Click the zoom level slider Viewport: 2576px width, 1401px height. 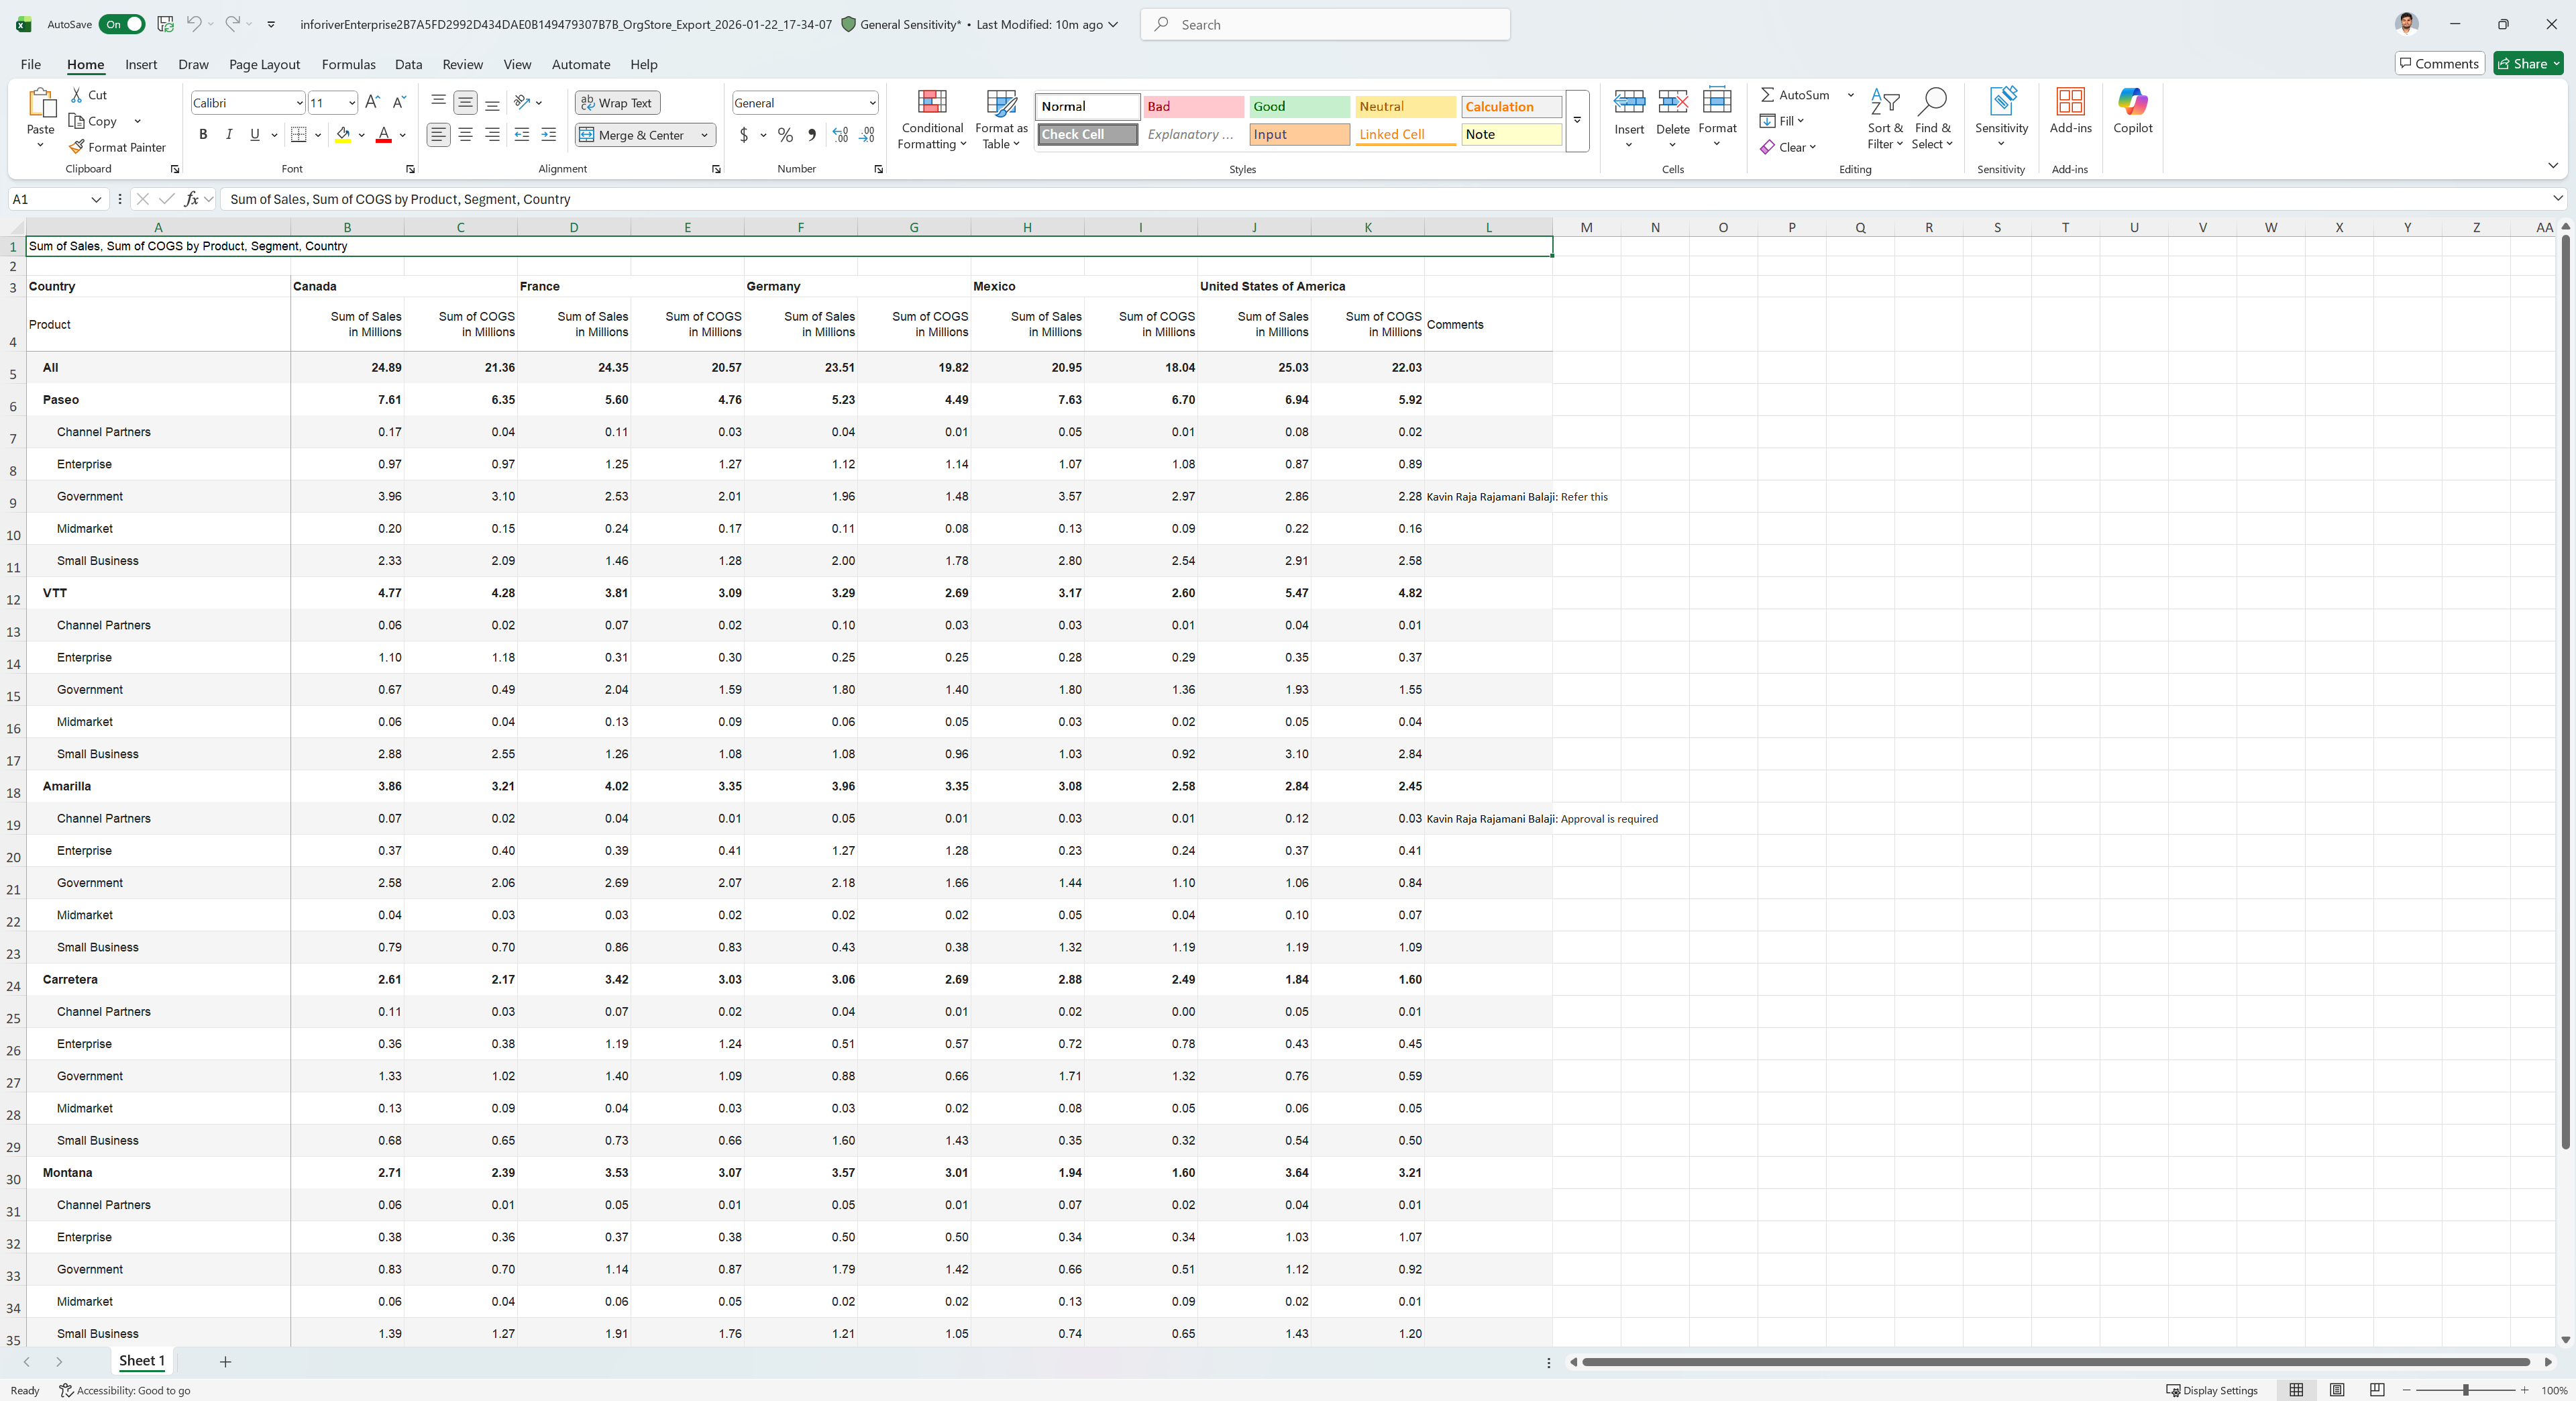tap(2465, 1390)
